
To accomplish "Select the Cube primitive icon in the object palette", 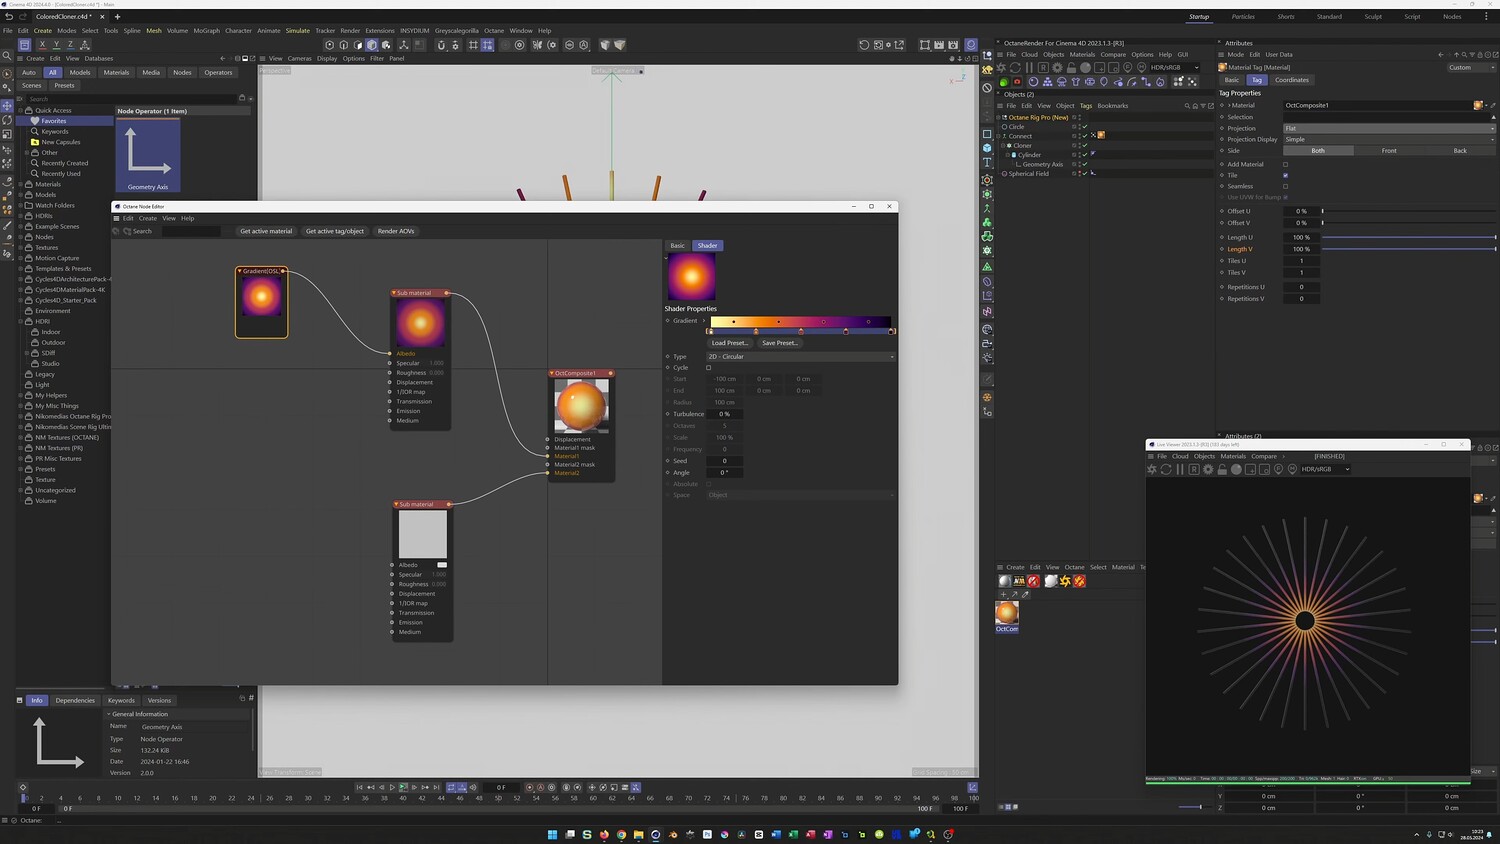I will click(987, 148).
